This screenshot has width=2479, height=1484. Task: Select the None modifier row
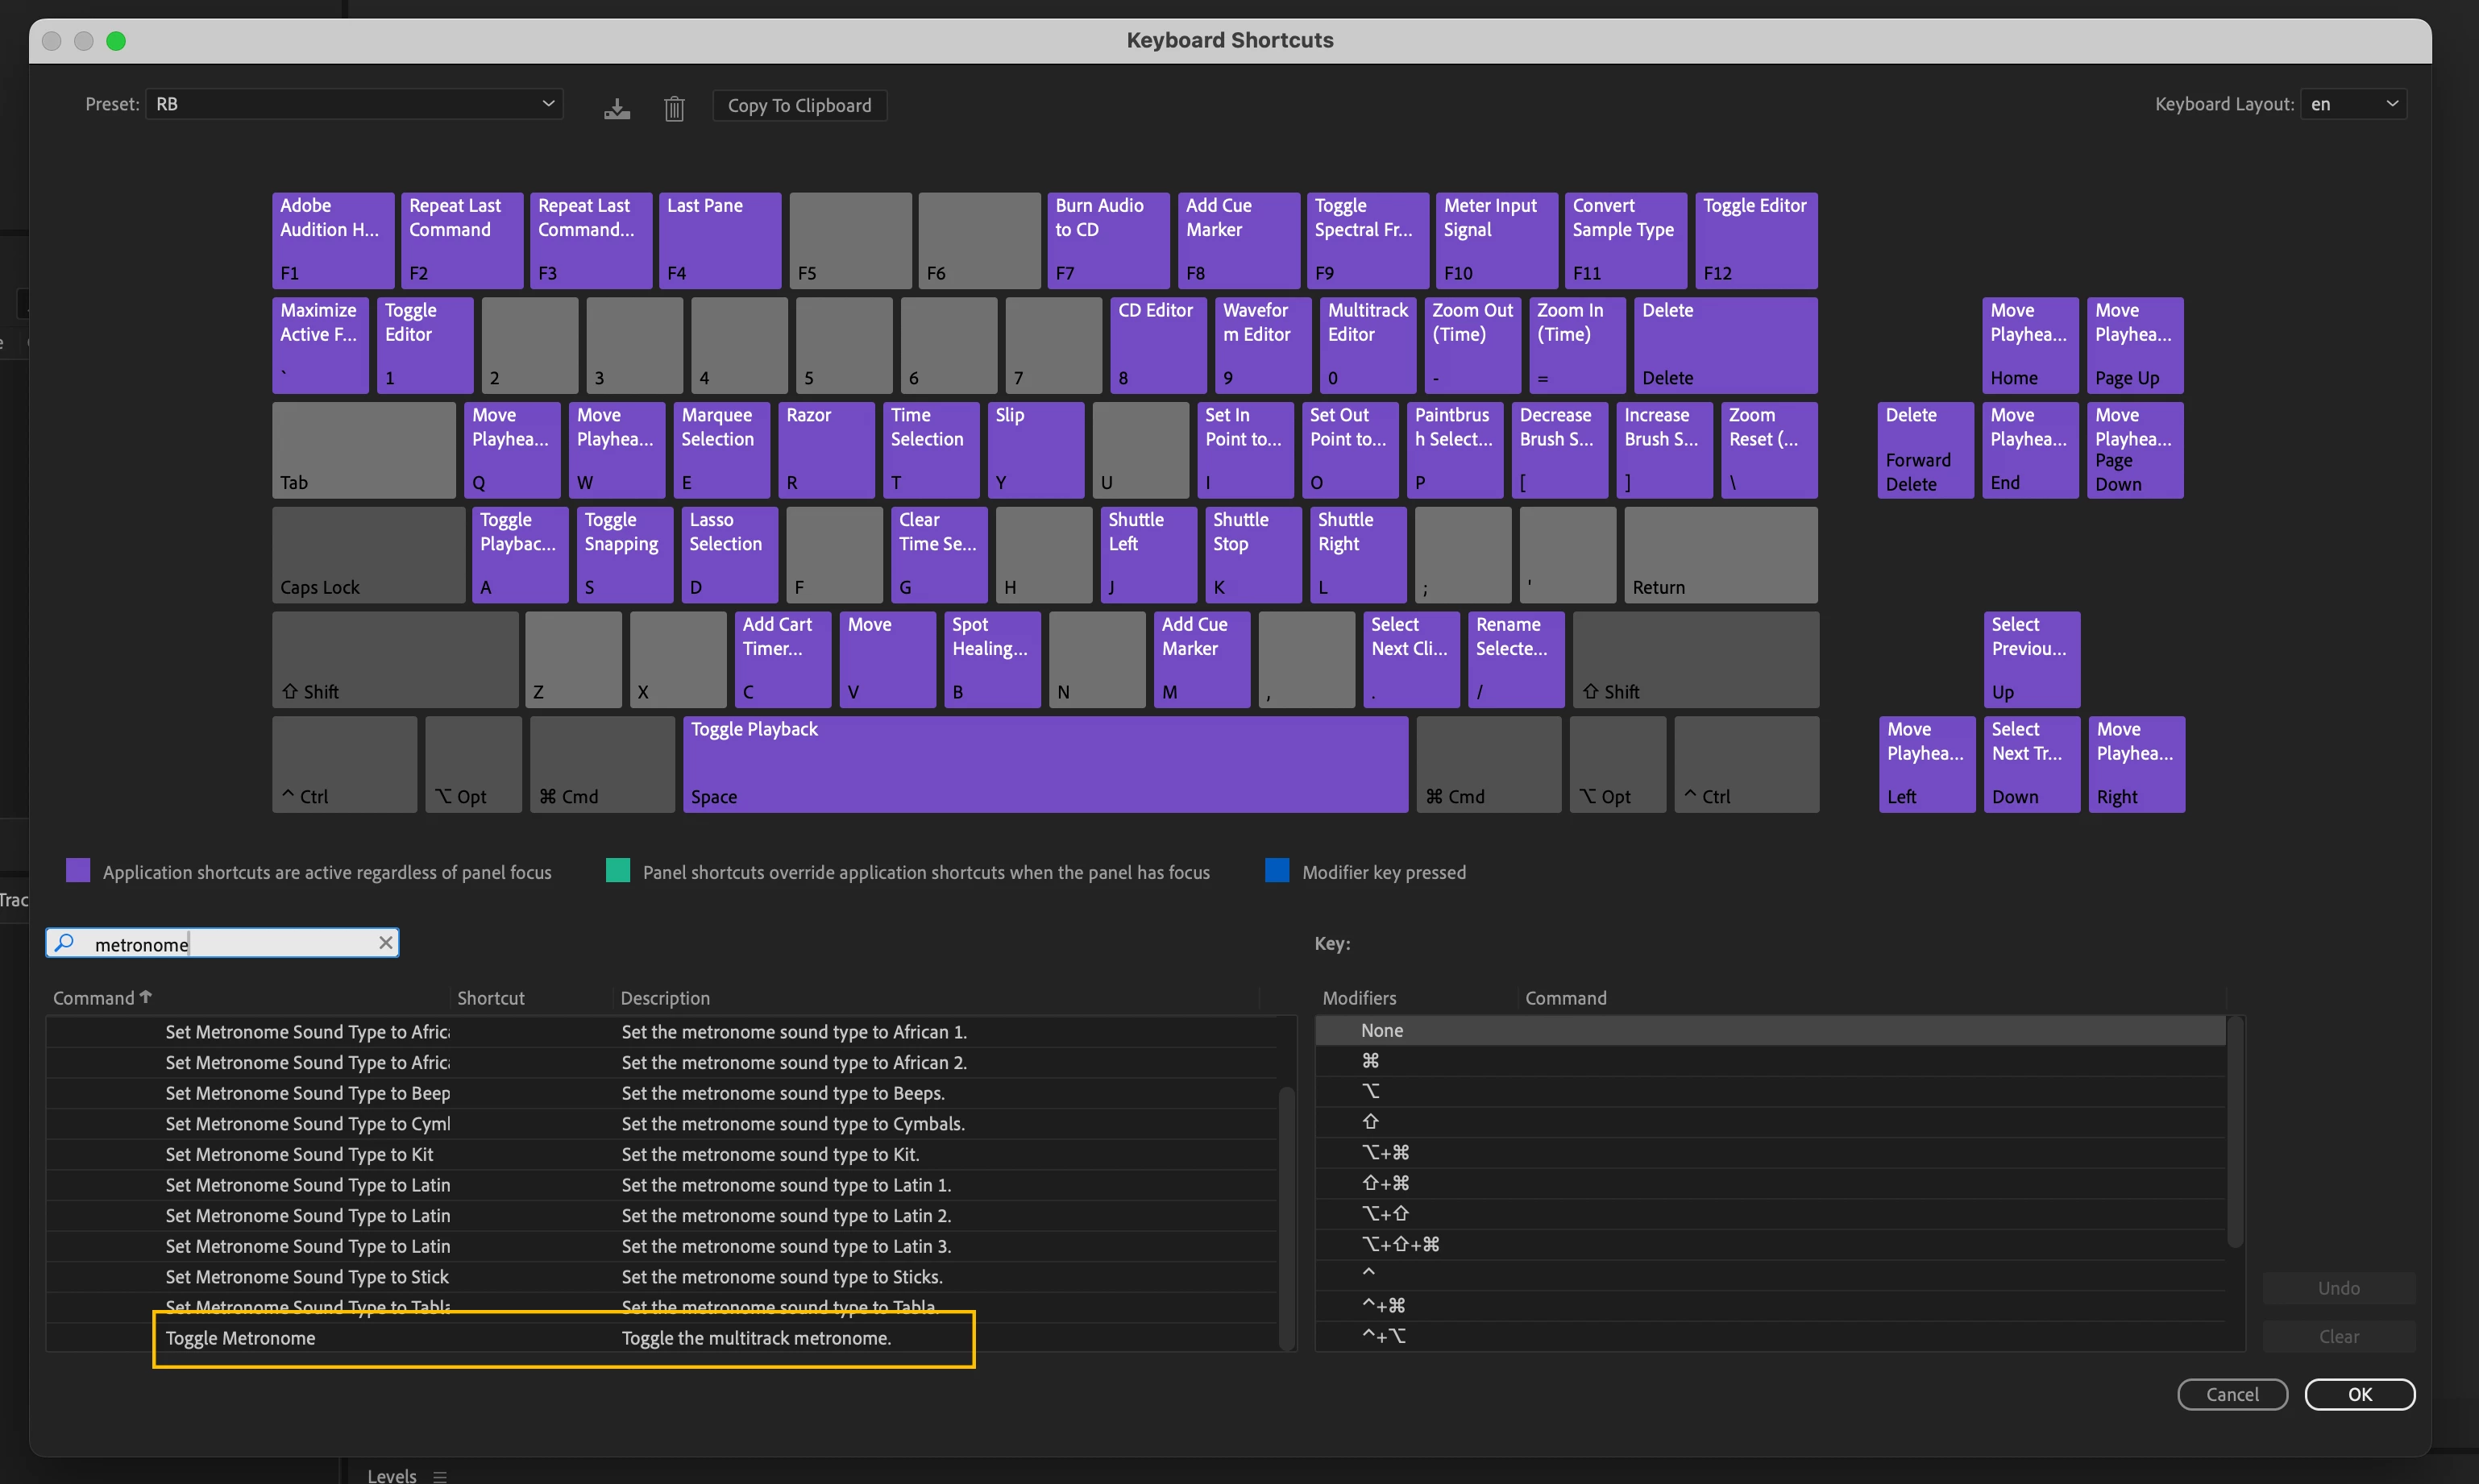click(x=1770, y=1030)
